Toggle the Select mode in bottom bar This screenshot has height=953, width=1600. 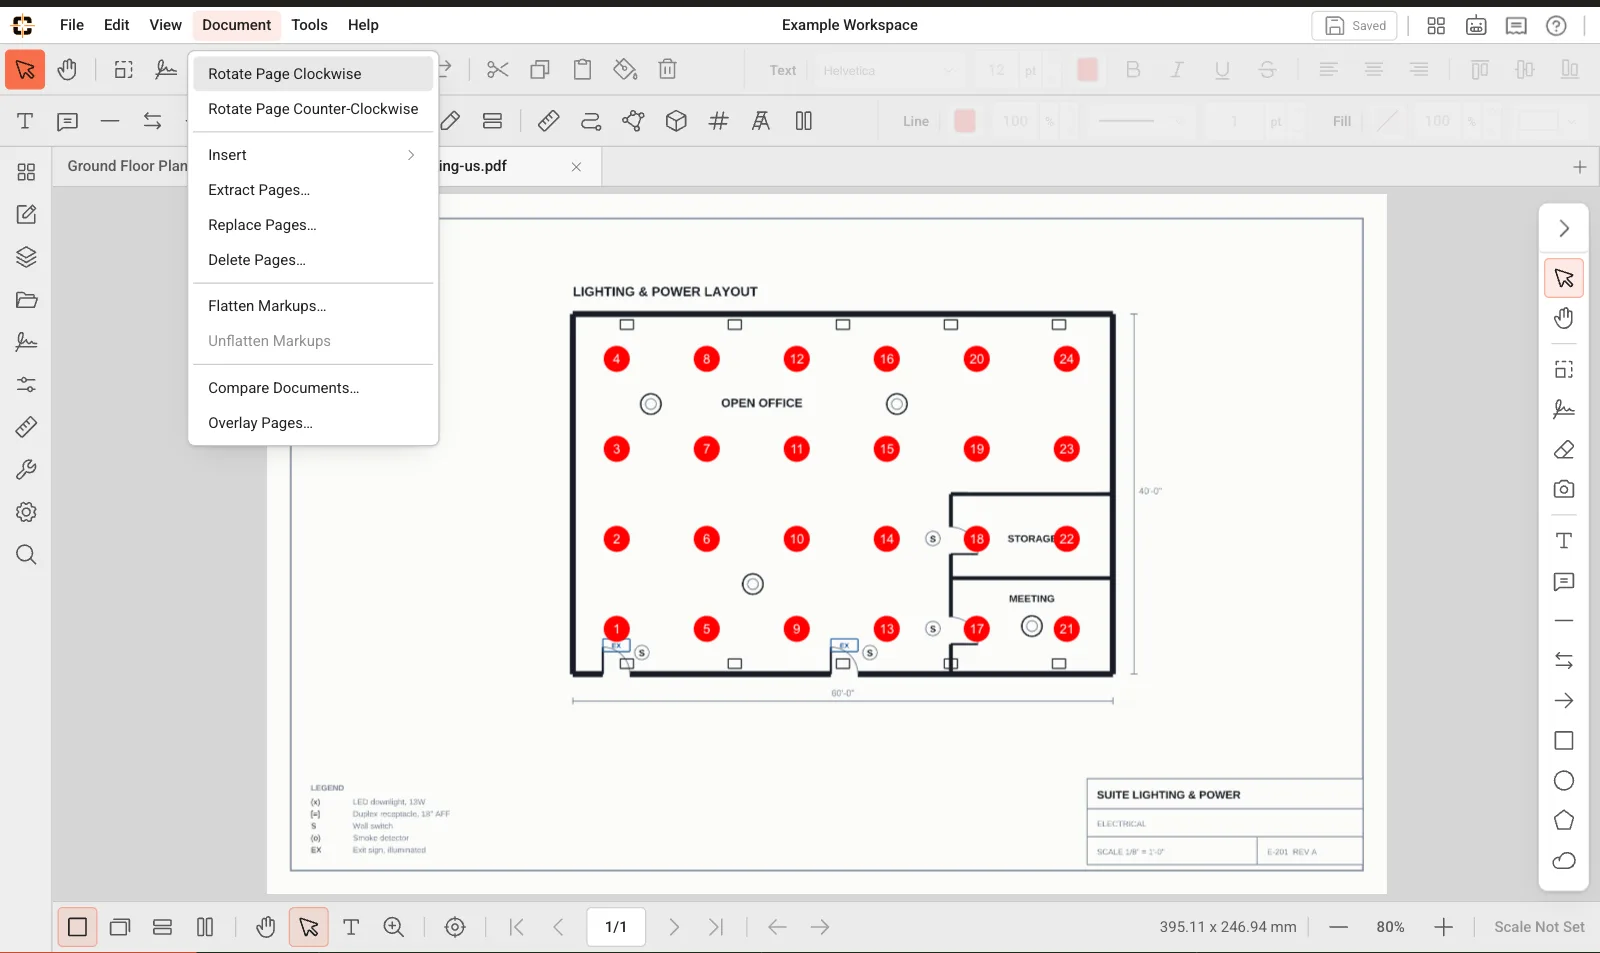pos(309,927)
